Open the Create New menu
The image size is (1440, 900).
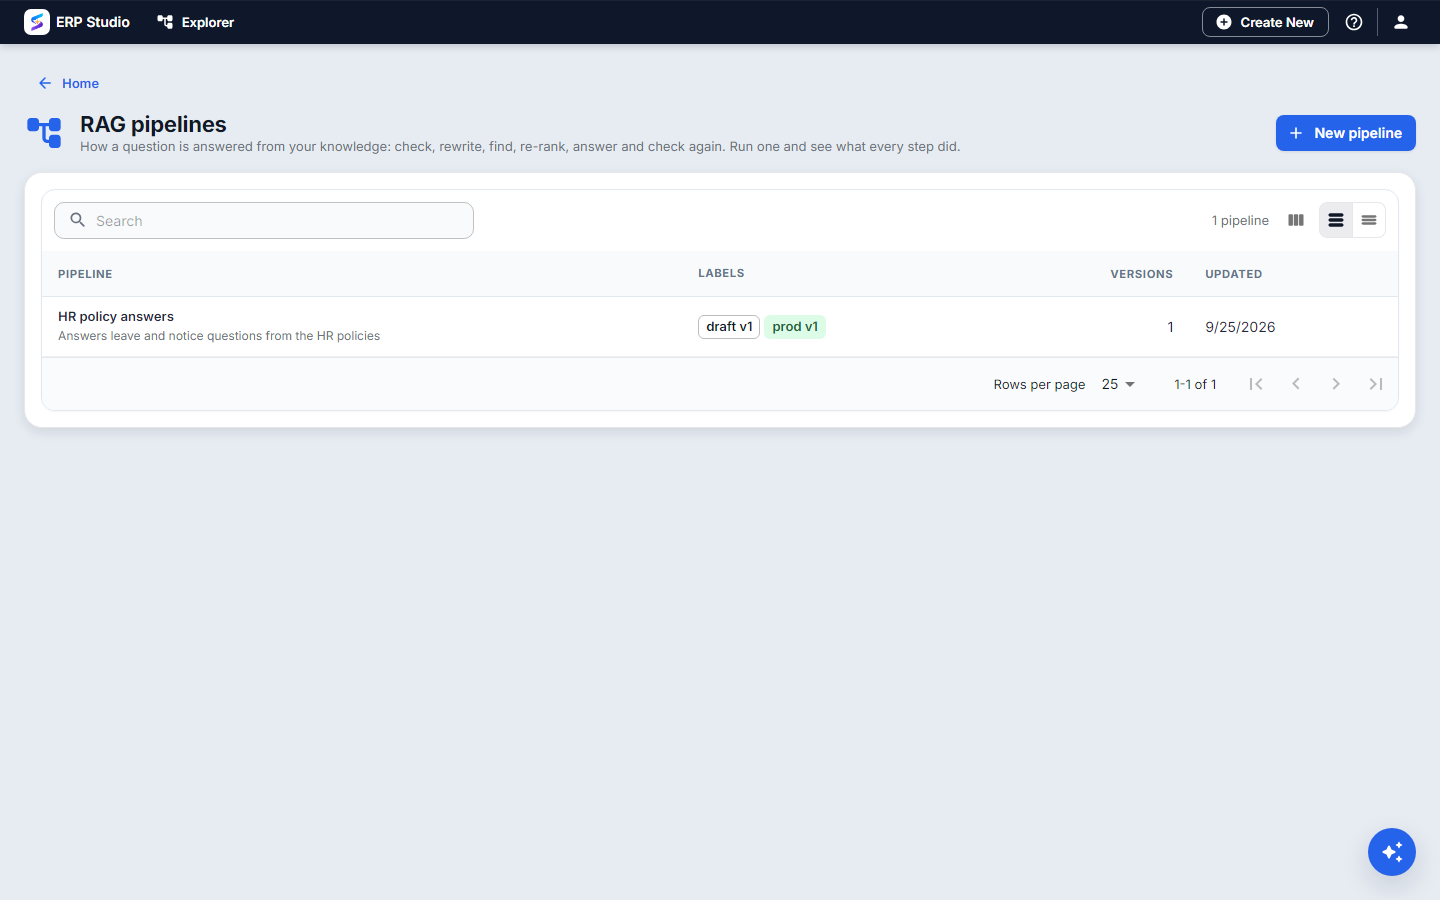click(x=1265, y=22)
